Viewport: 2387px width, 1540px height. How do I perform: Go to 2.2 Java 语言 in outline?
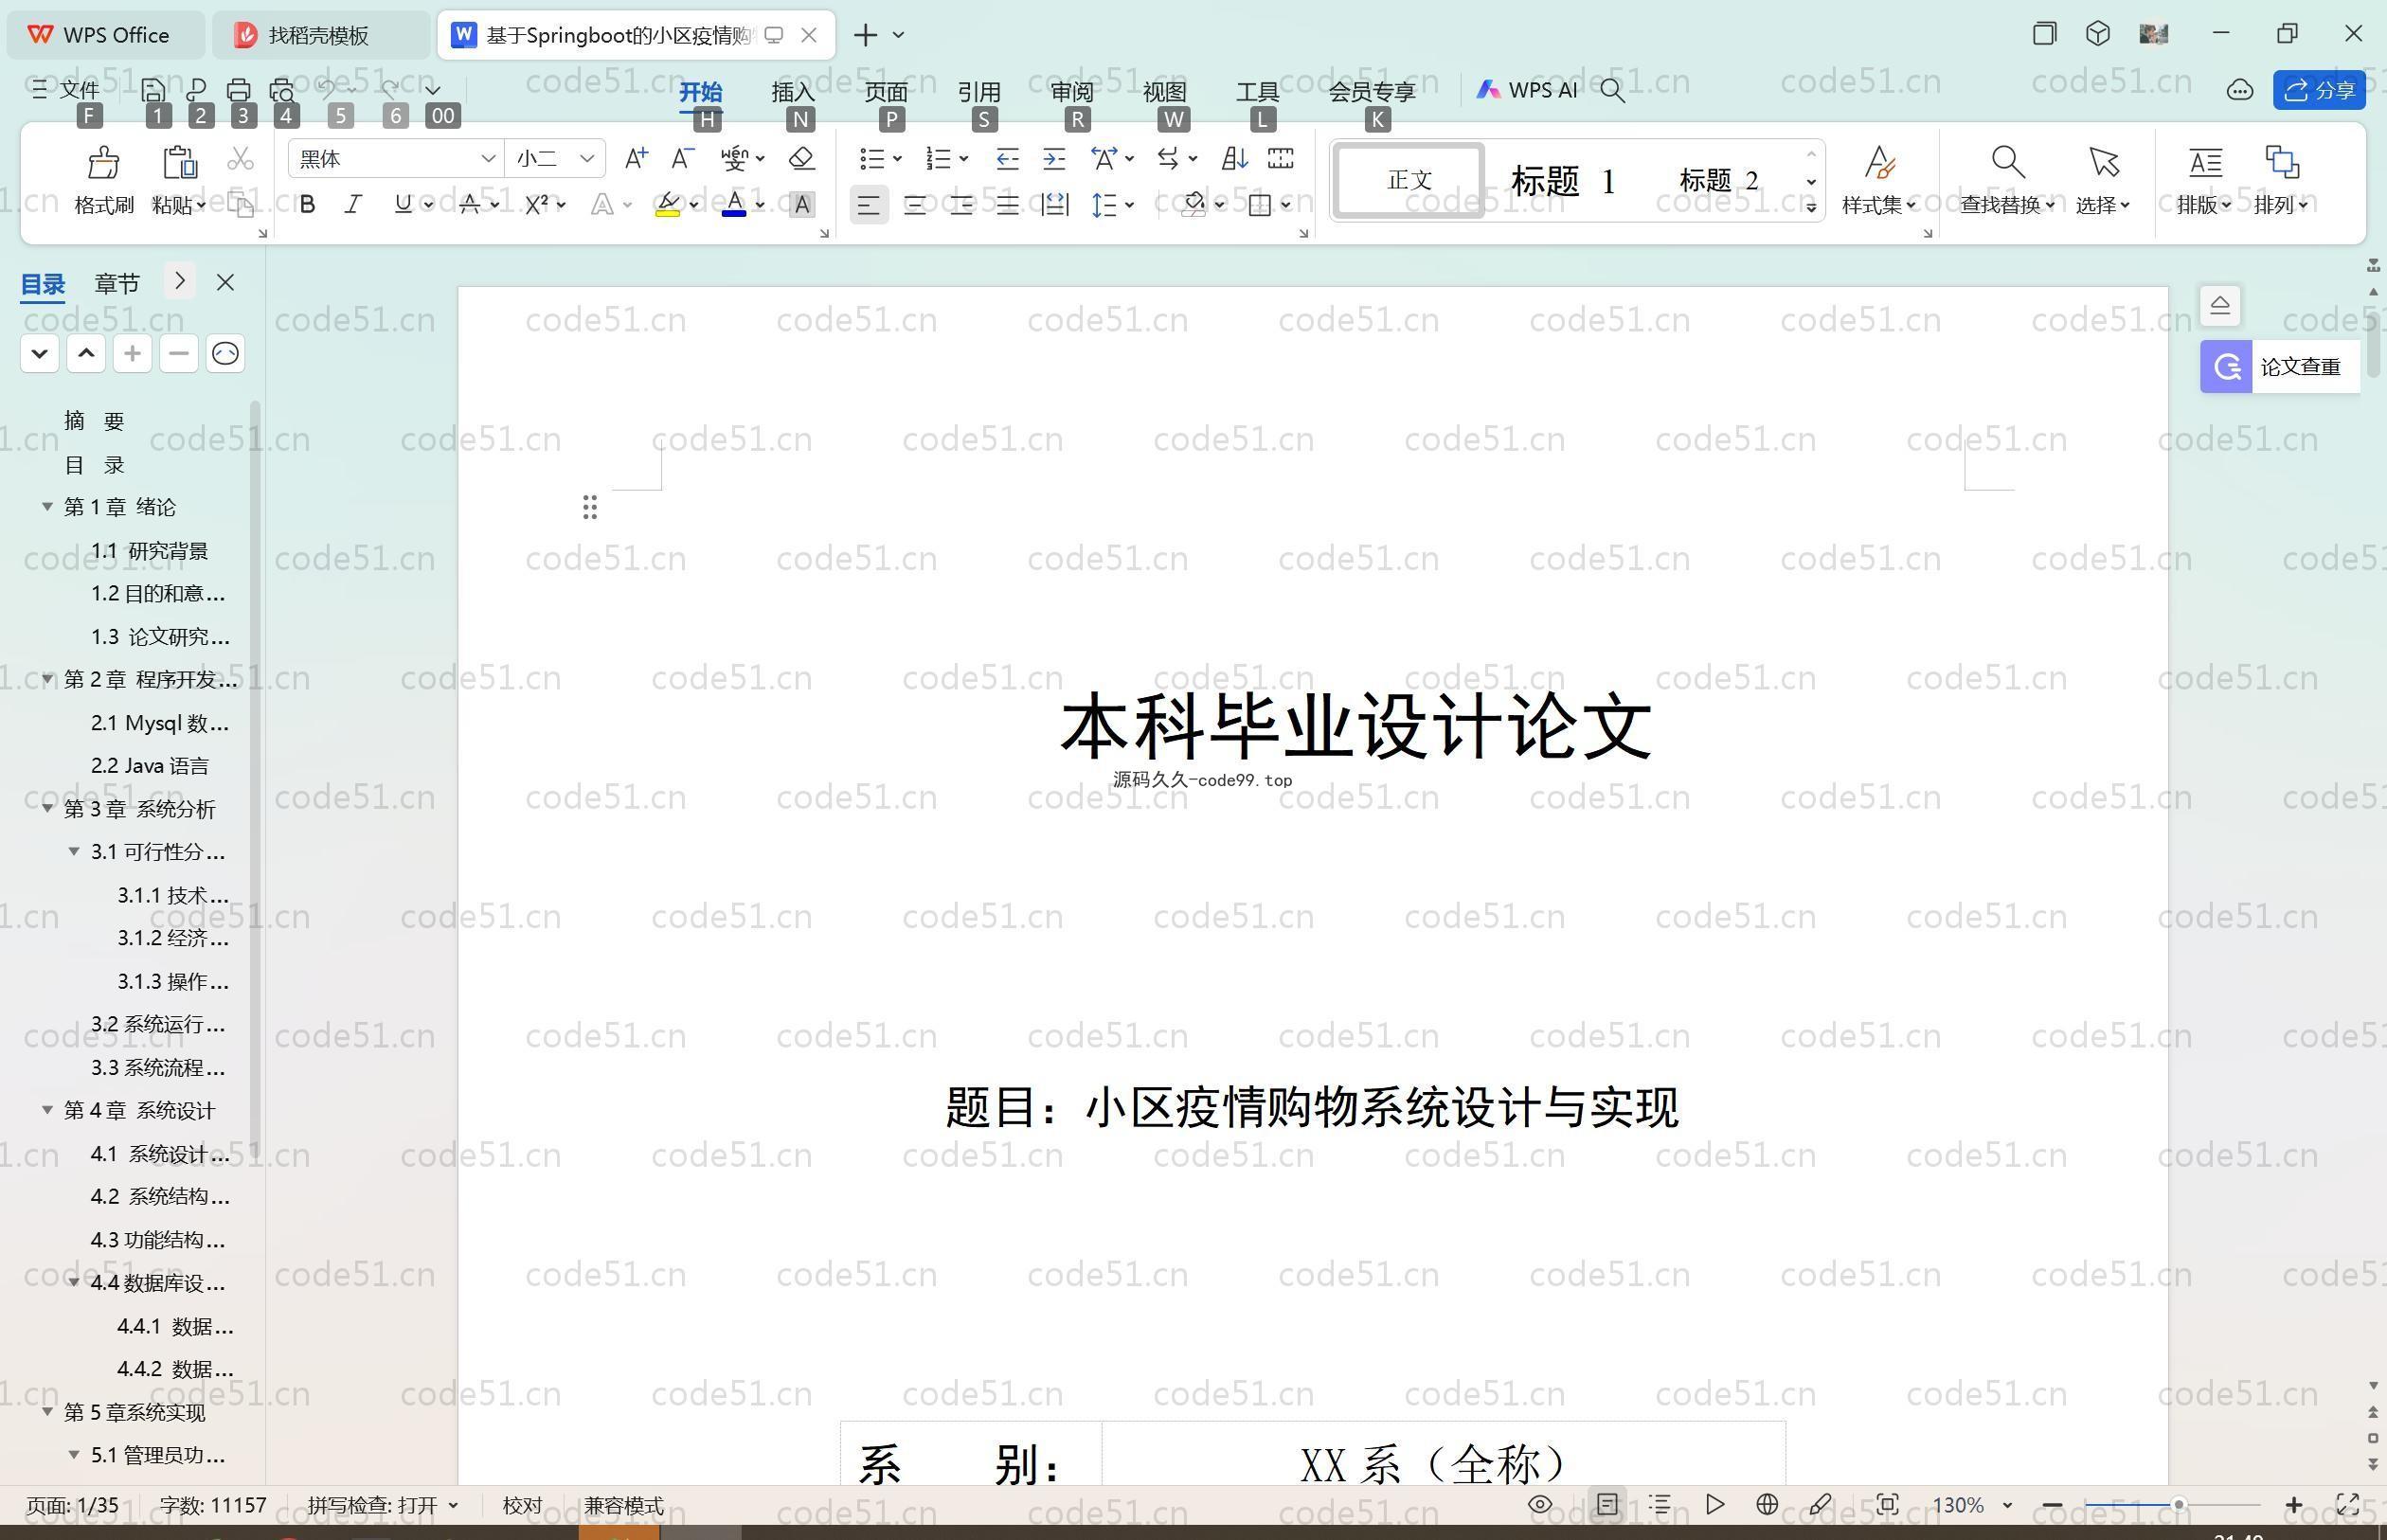coord(150,766)
